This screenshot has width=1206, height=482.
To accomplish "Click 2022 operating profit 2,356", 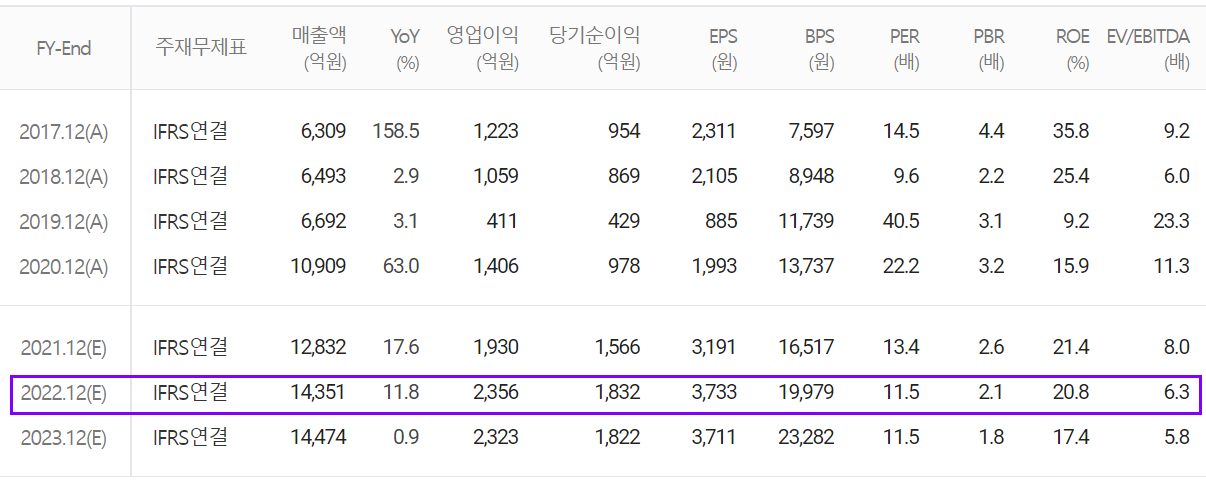I will (496, 392).
